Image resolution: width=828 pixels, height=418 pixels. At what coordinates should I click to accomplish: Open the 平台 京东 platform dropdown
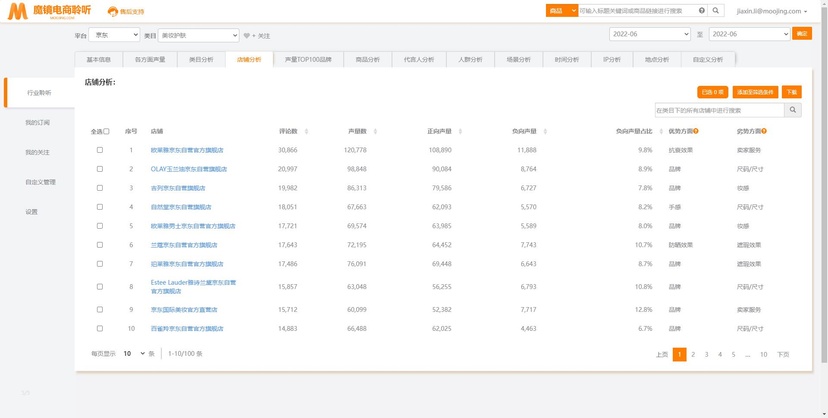(x=114, y=35)
